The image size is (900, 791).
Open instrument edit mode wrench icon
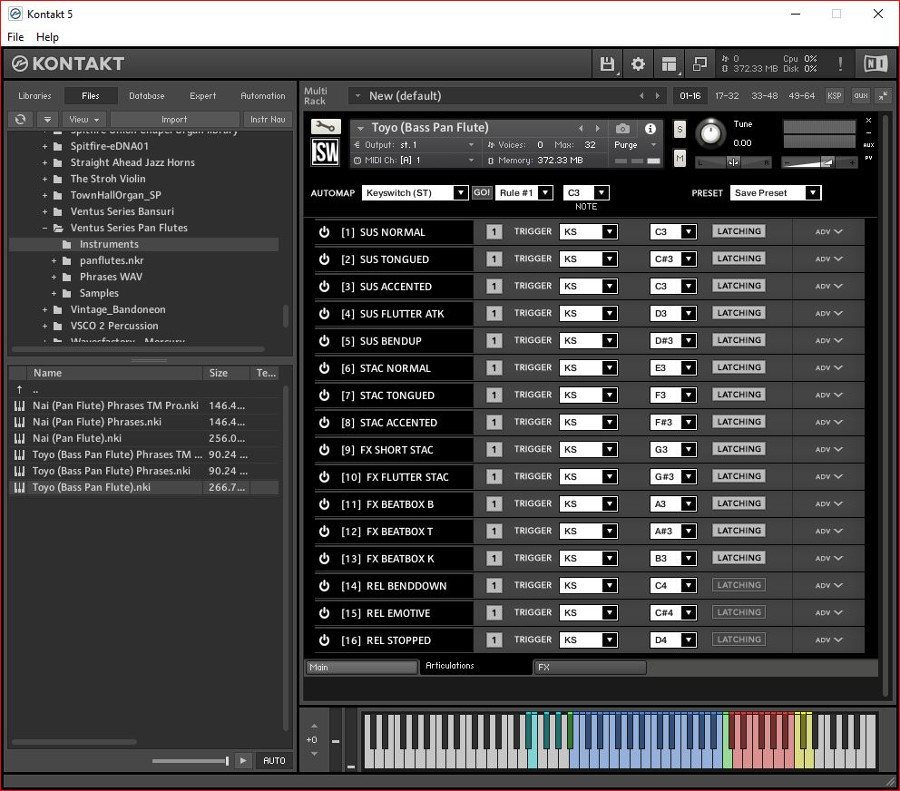325,126
